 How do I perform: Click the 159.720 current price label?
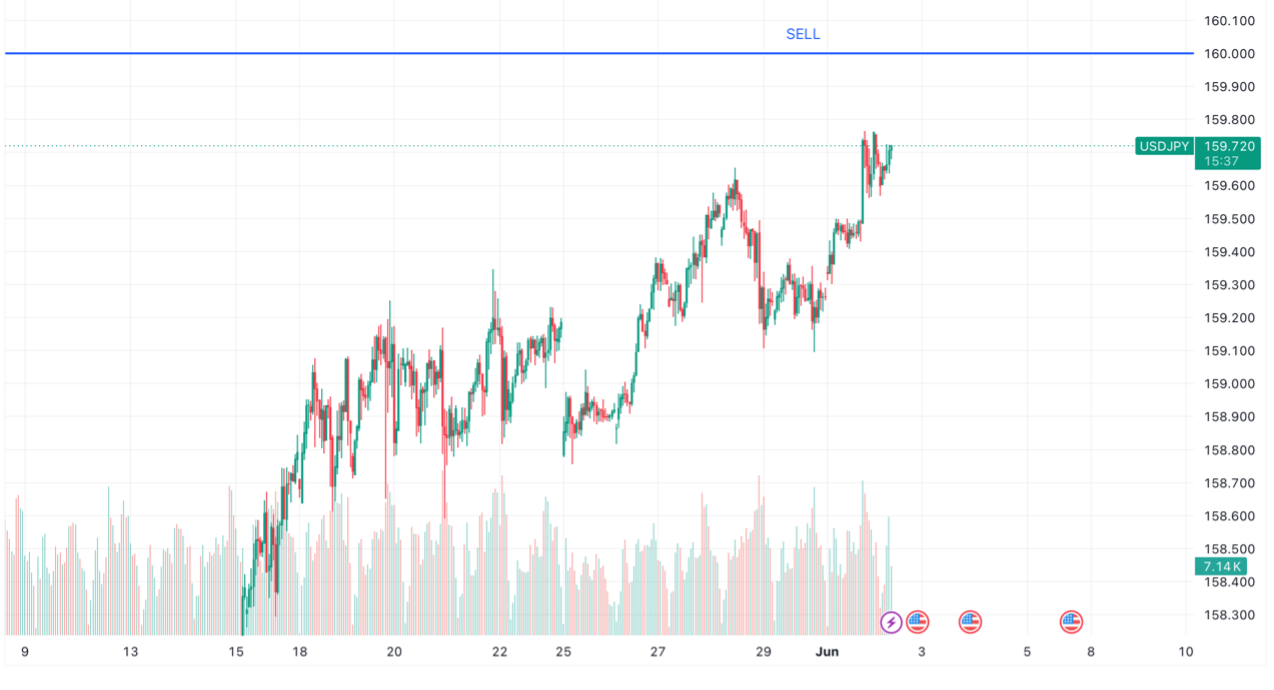[1229, 146]
